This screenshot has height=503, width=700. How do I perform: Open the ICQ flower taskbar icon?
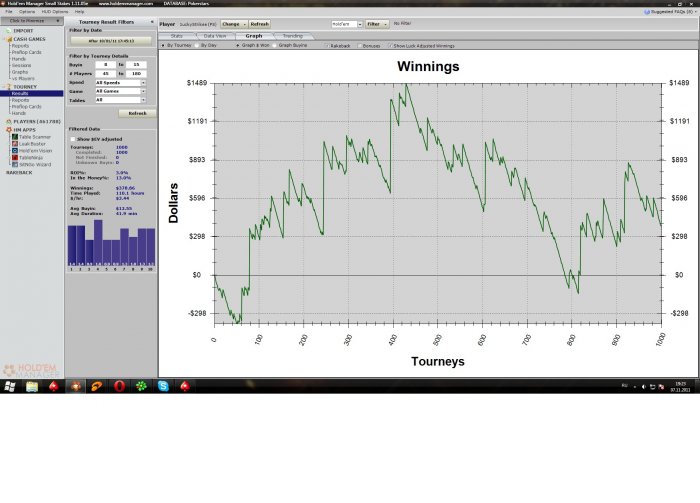[x=142, y=387]
